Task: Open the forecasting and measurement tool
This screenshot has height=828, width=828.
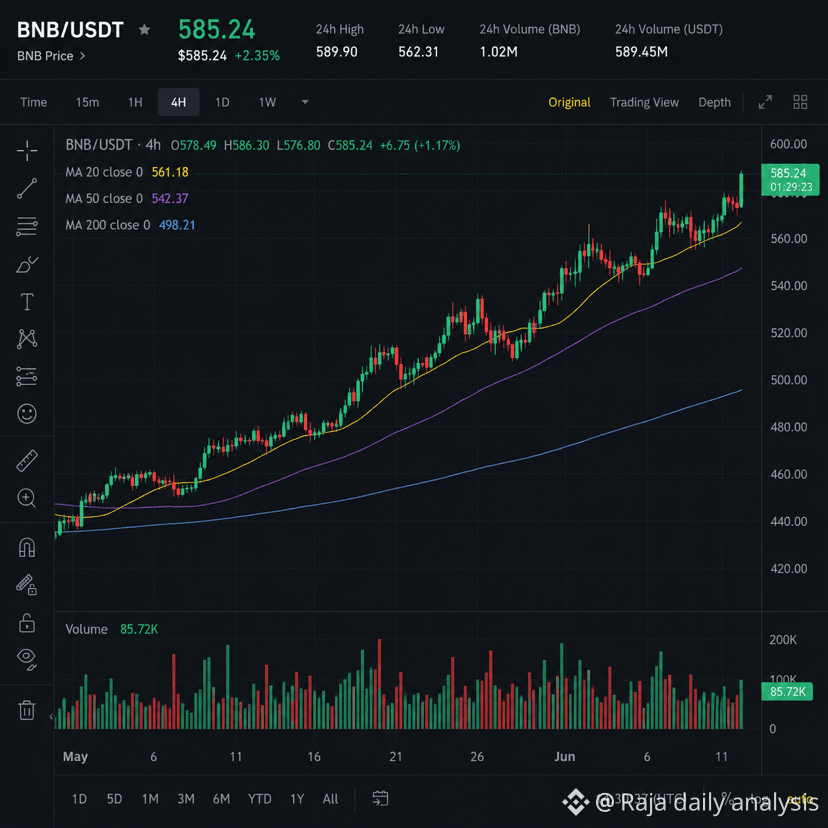Action: 27,377
